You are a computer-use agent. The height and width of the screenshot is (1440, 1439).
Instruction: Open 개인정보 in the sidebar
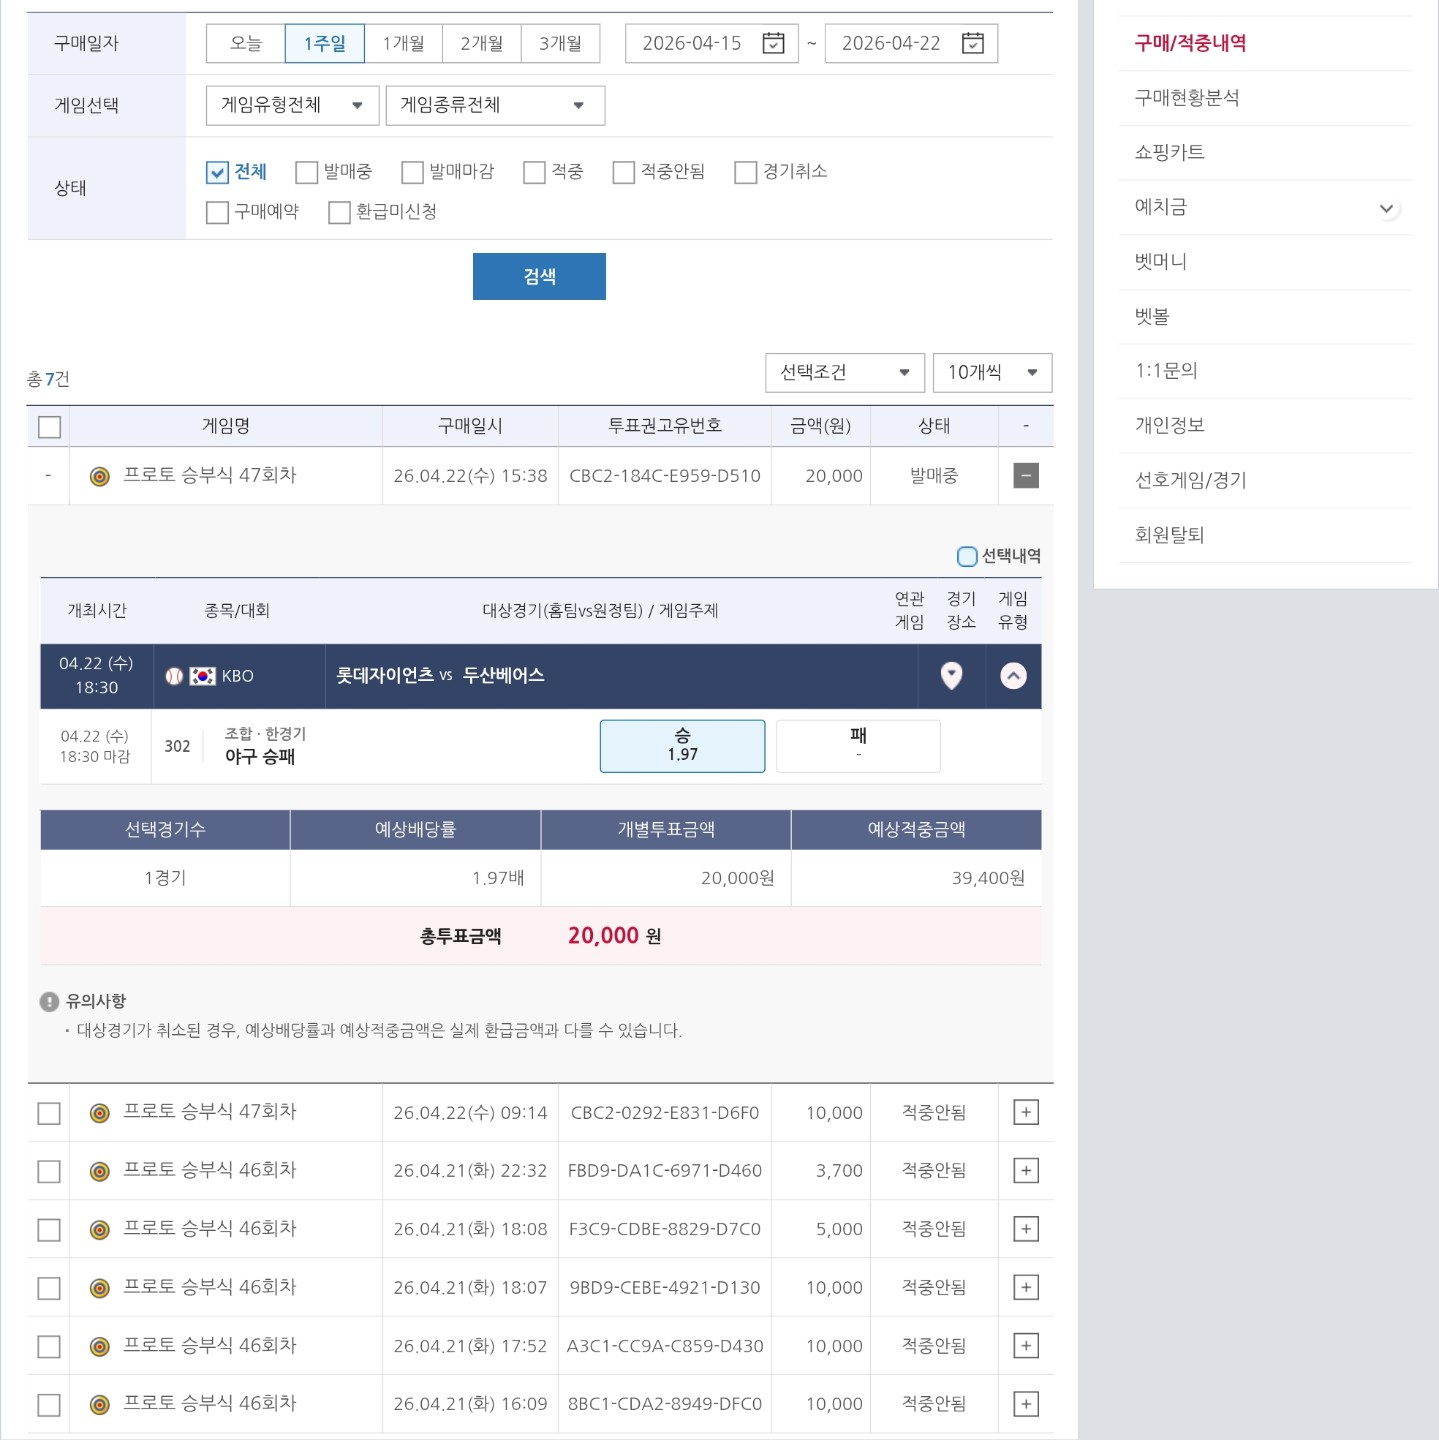point(1169,425)
